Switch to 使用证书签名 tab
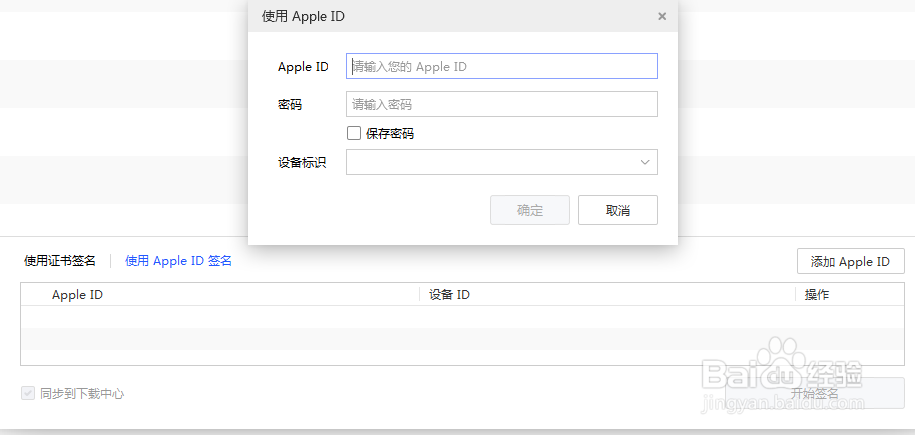915x435 pixels. (x=60, y=261)
